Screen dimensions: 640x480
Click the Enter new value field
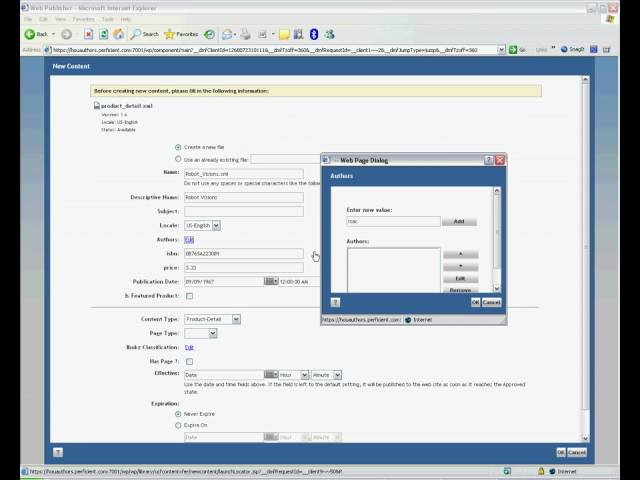tap(393, 221)
